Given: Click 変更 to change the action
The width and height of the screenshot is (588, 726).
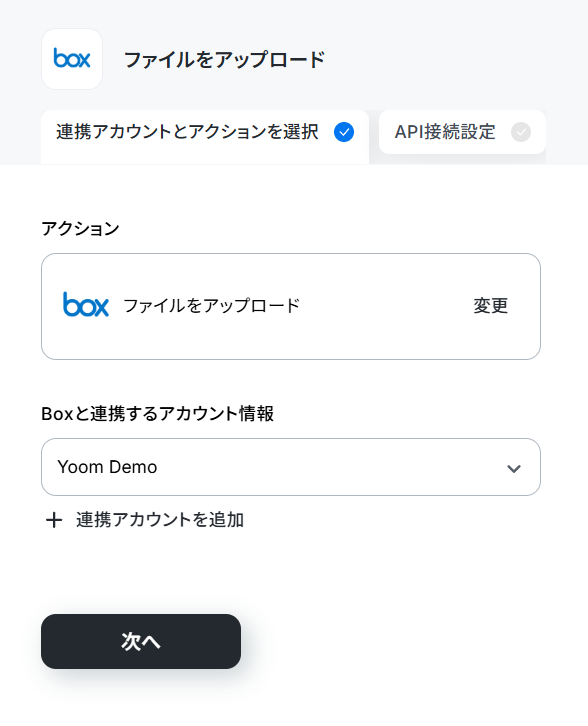Looking at the screenshot, I should (491, 306).
